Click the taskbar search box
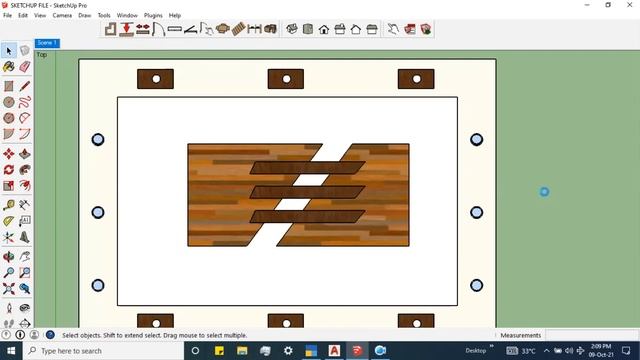Image resolution: width=640 pixels, height=360 pixels. [x=103, y=351]
